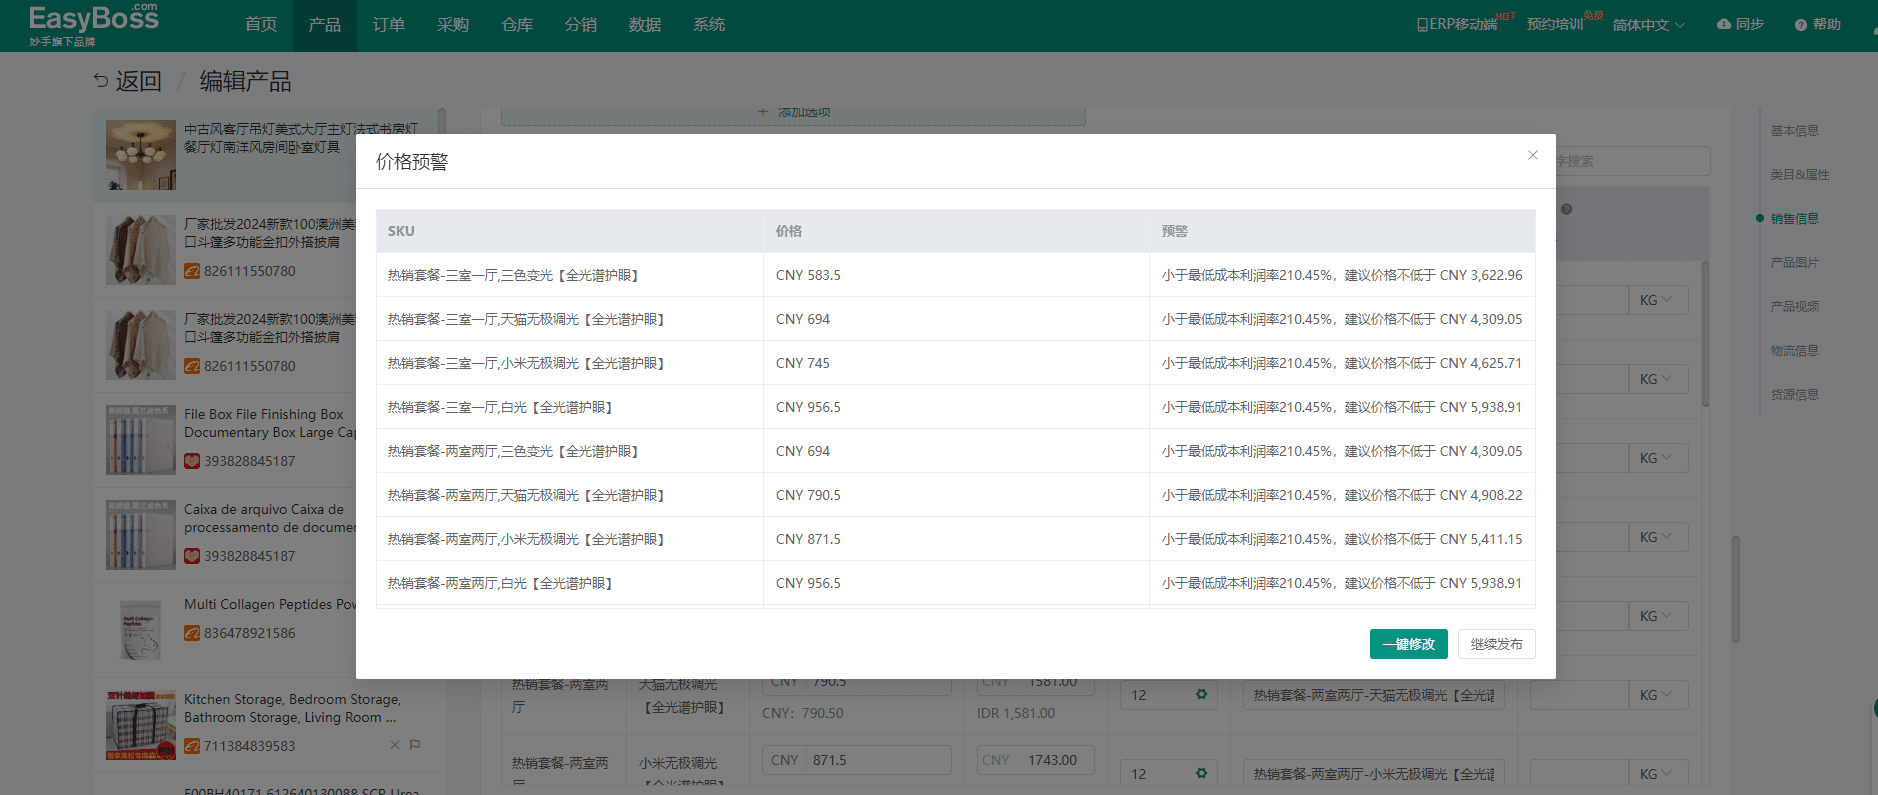1878x795 pixels.
Task: Flag the Kitchen Storage product
Action: click(x=415, y=745)
